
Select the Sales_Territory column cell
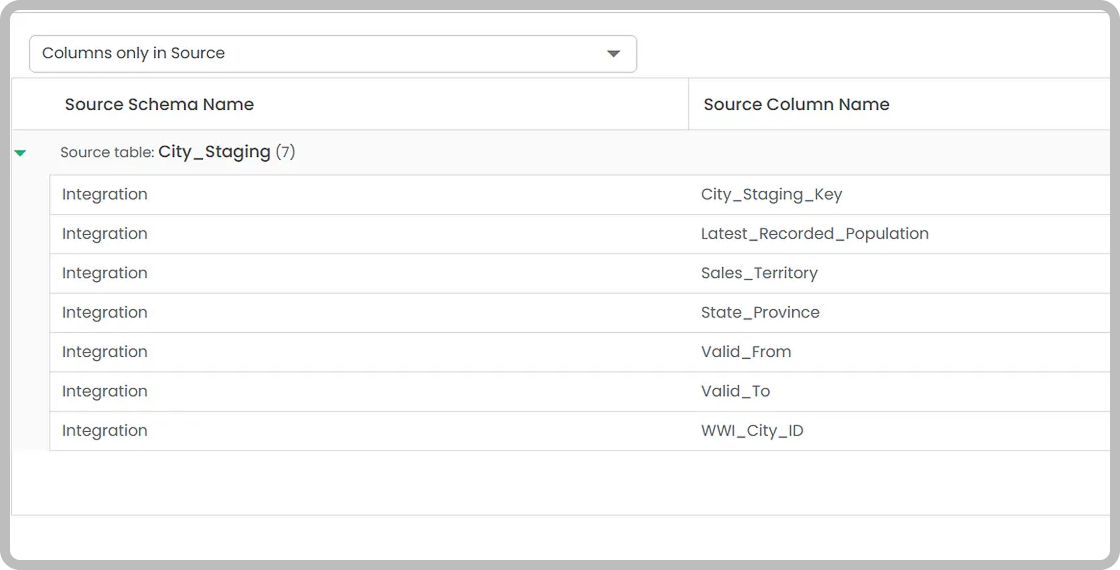click(759, 273)
